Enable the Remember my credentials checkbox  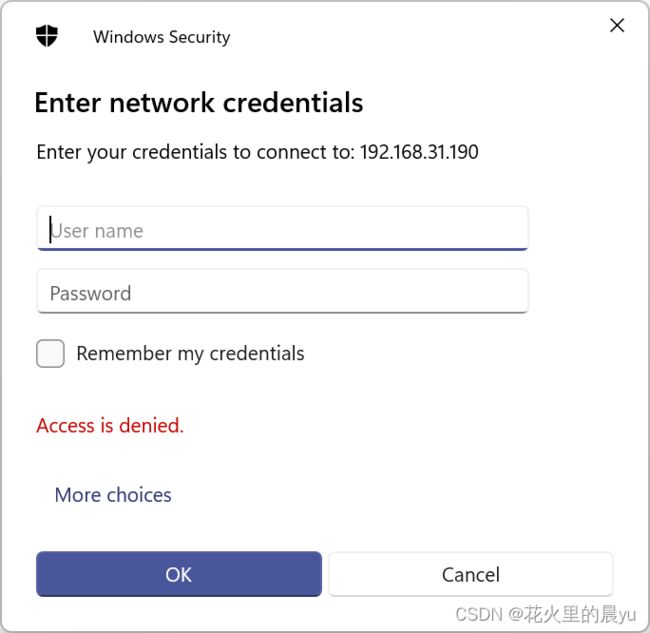tap(50, 353)
